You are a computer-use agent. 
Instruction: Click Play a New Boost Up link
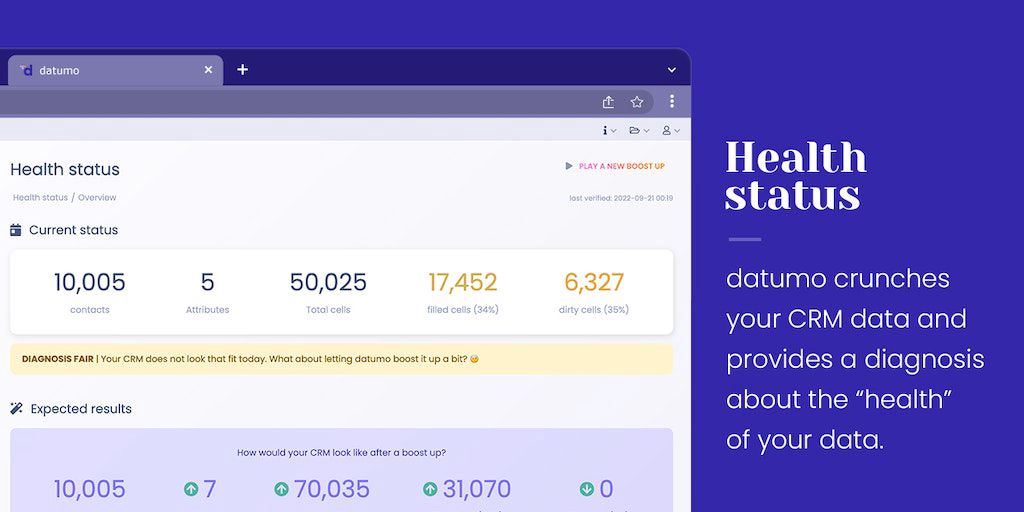pyautogui.click(x=621, y=166)
